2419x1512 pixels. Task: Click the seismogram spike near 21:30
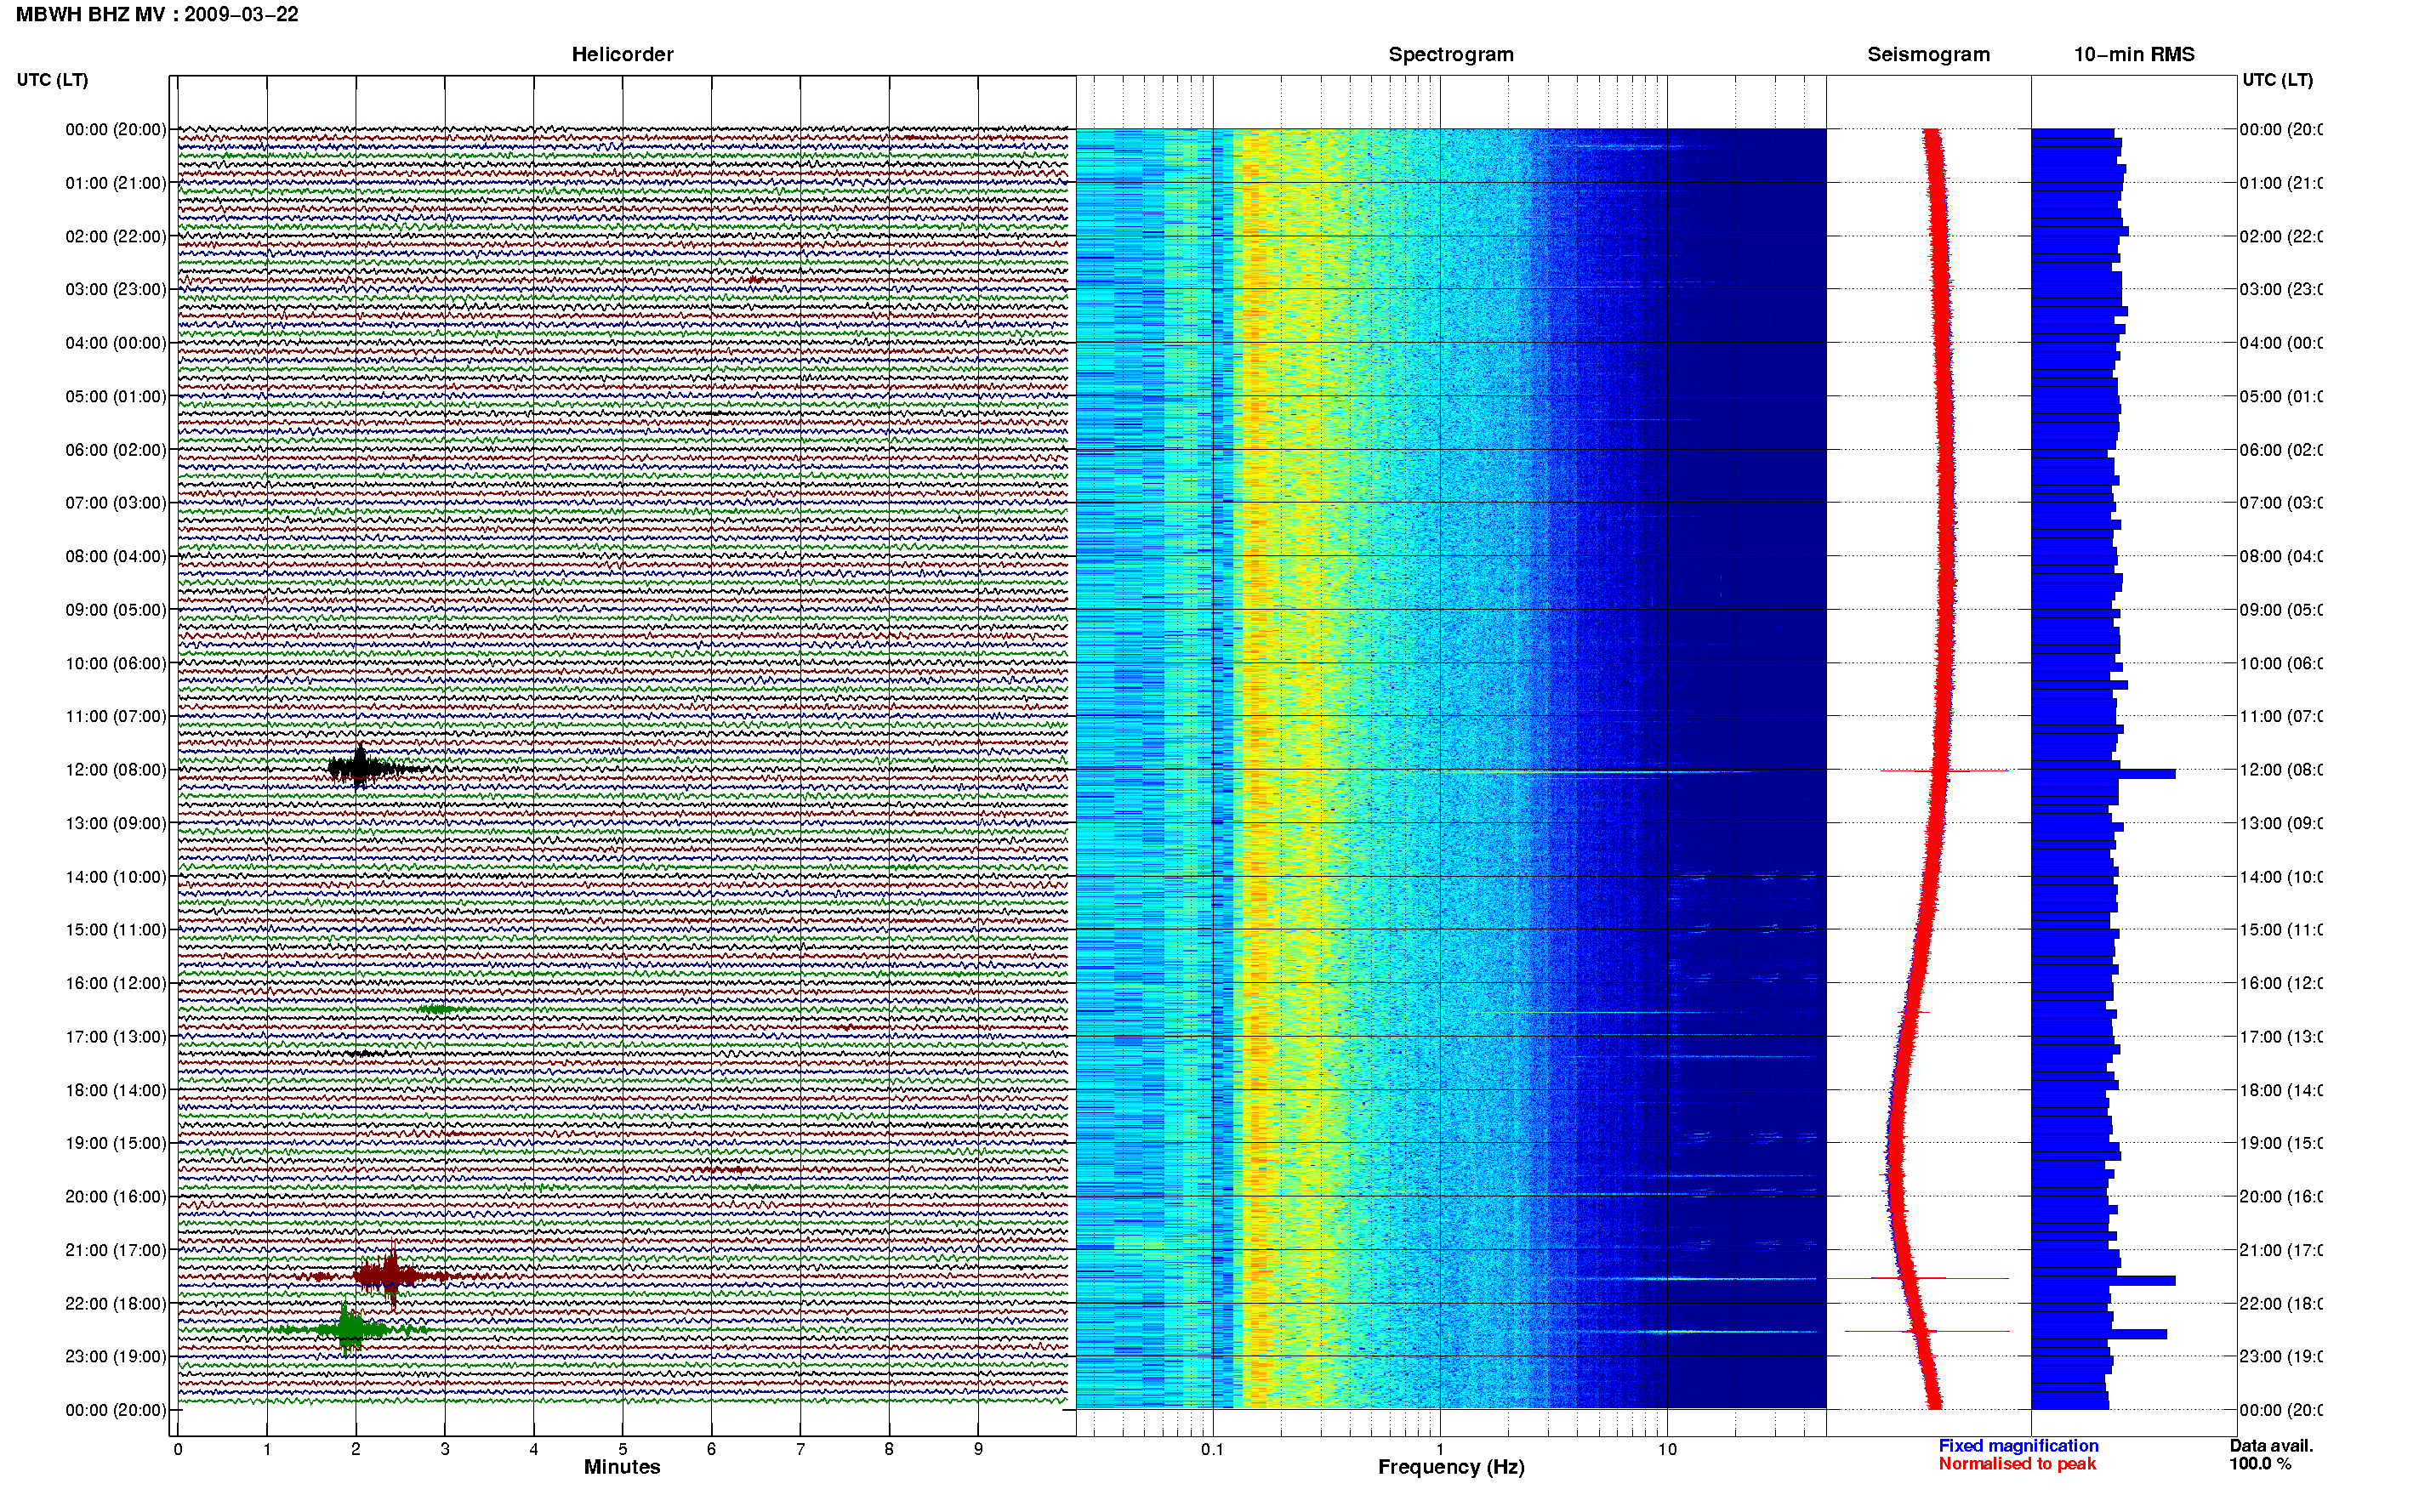1918,1278
